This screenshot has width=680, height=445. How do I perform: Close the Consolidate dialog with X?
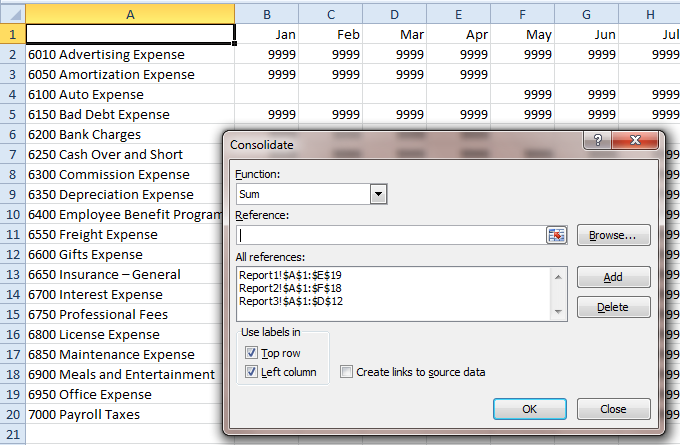coord(636,143)
